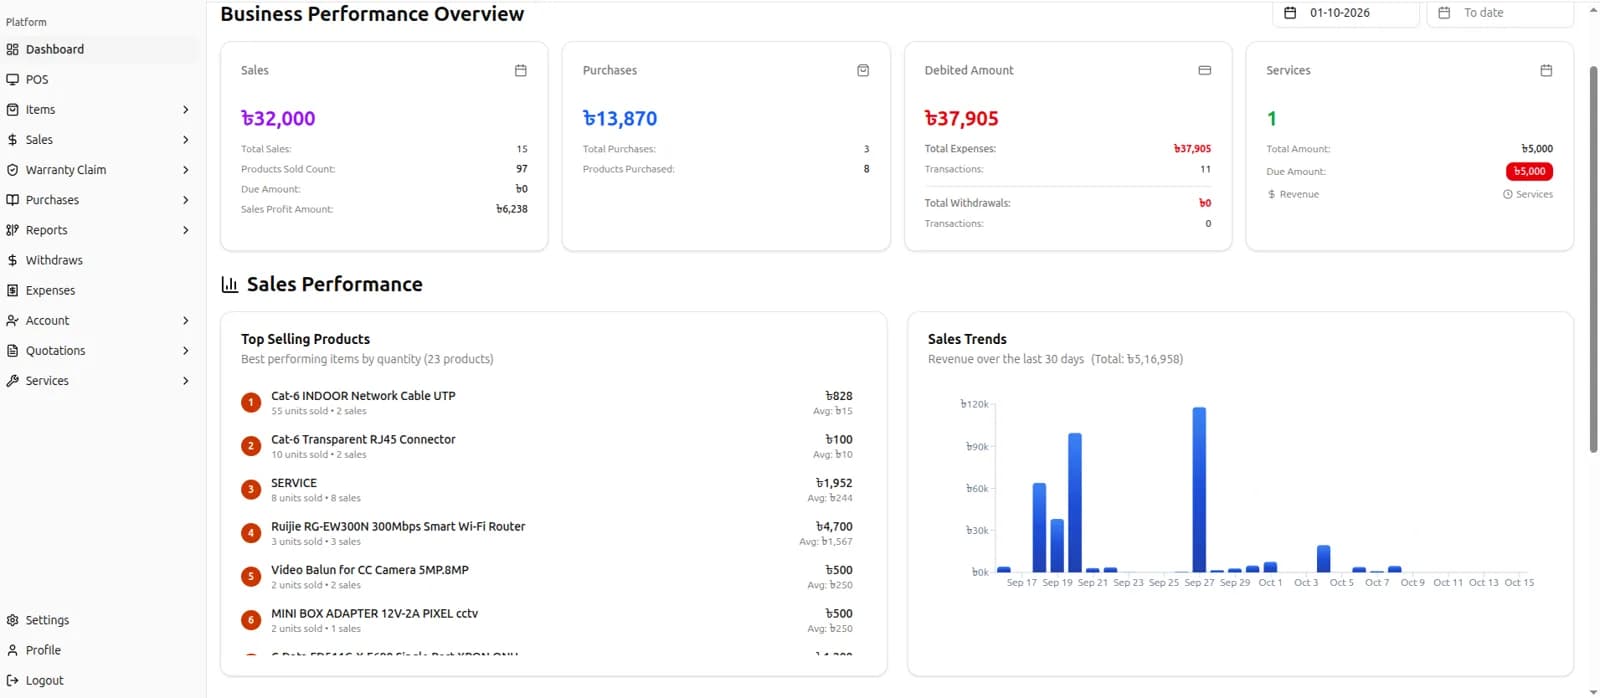Click the Account user icon
The height and width of the screenshot is (698, 1600).
[x=12, y=320]
